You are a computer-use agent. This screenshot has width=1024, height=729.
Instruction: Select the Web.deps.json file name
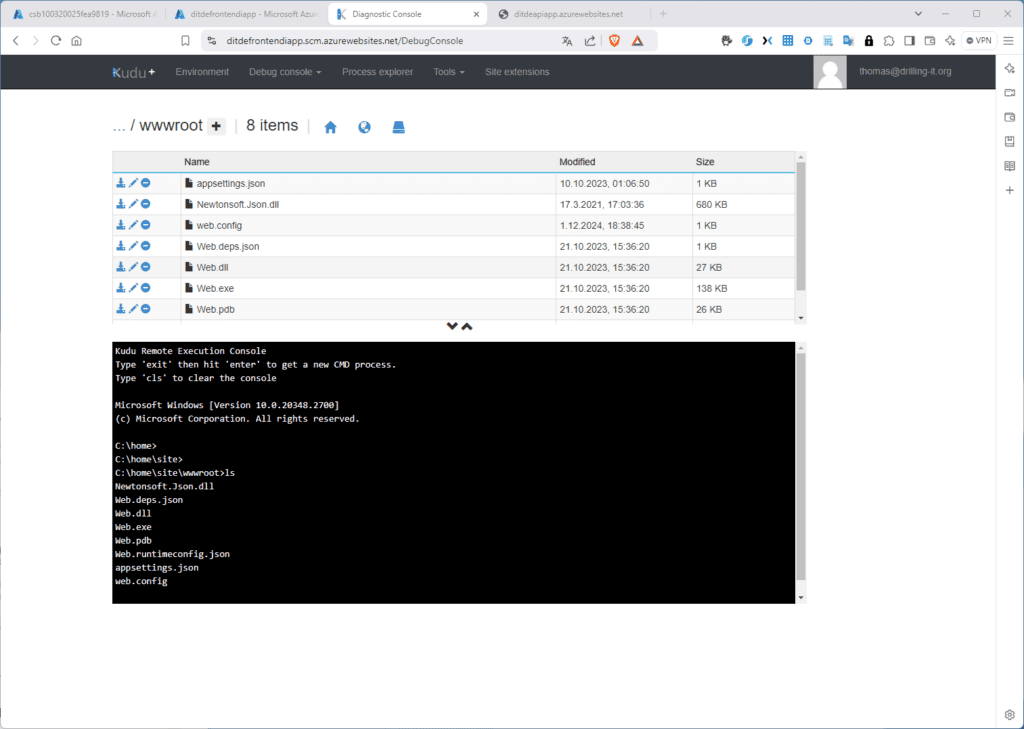[x=228, y=246]
